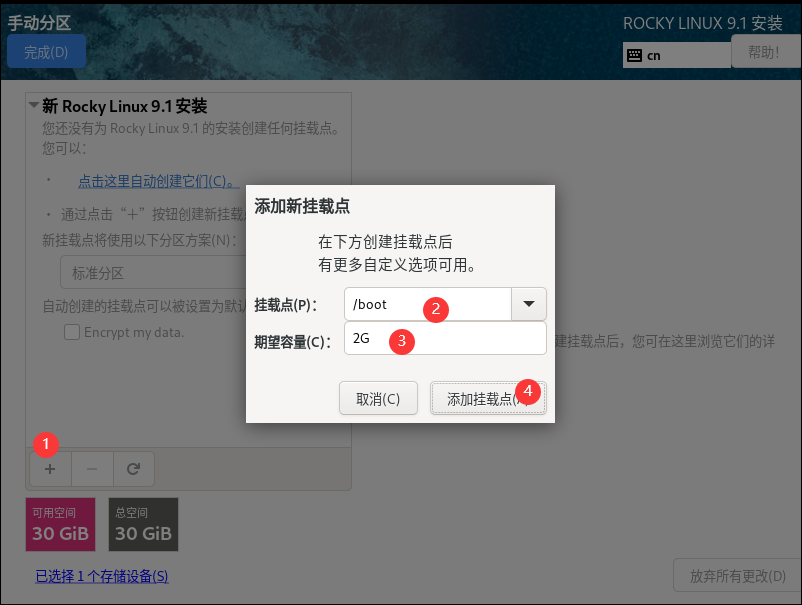Image resolution: width=802 pixels, height=605 pixels.
Task: Open the 挂载点 dropdown in the dialog
Action: 529,304
